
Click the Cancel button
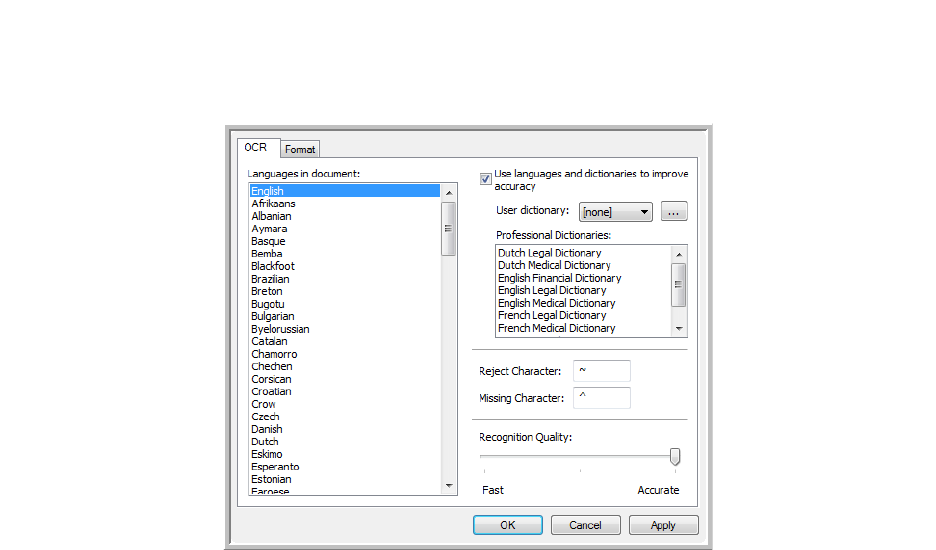(586, 525)
